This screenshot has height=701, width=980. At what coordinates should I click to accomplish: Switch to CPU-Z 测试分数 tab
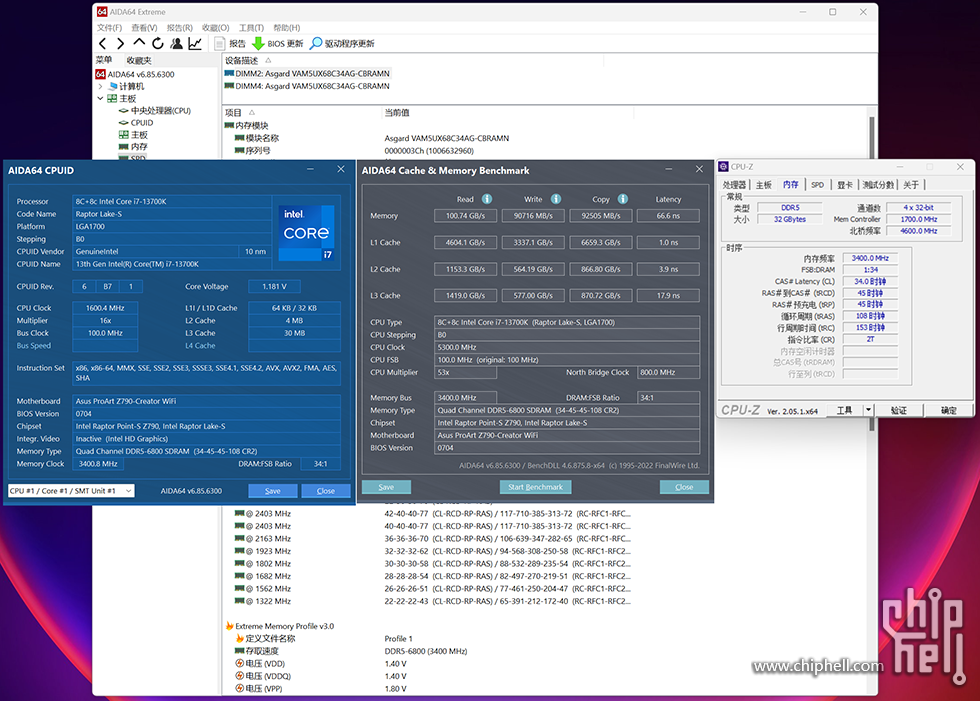coord(879,184)
